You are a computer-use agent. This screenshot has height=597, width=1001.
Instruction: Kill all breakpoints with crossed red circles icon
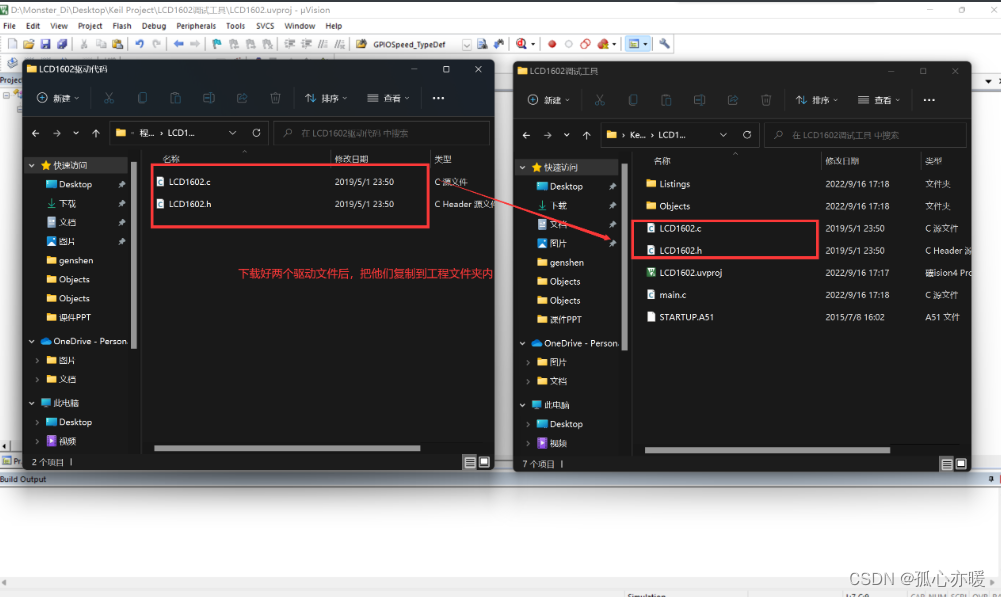tap(603, 44)
